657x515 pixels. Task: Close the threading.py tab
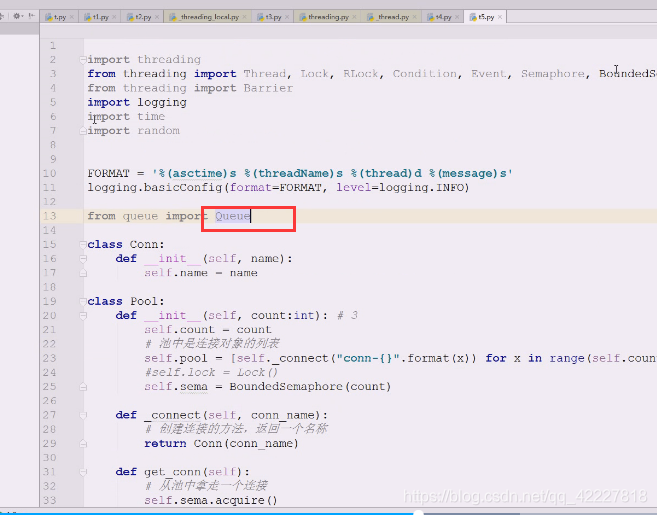354,17
